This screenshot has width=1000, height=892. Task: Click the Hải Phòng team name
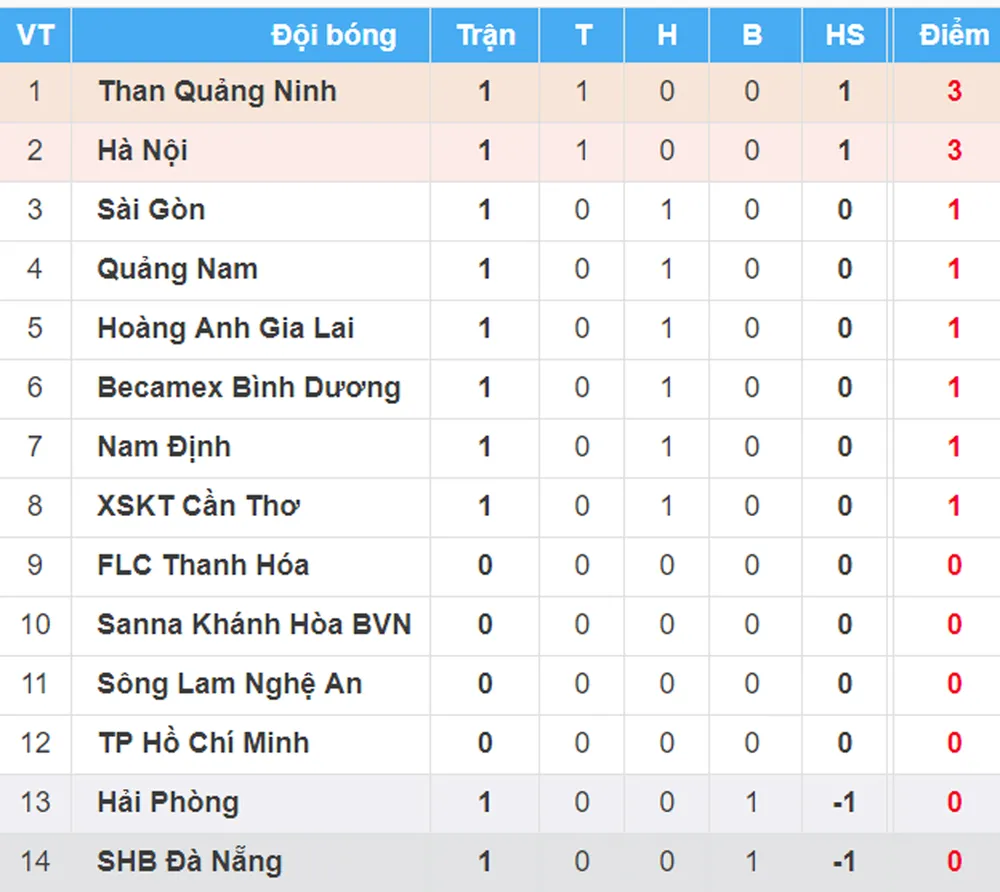[x=168, y=802]
